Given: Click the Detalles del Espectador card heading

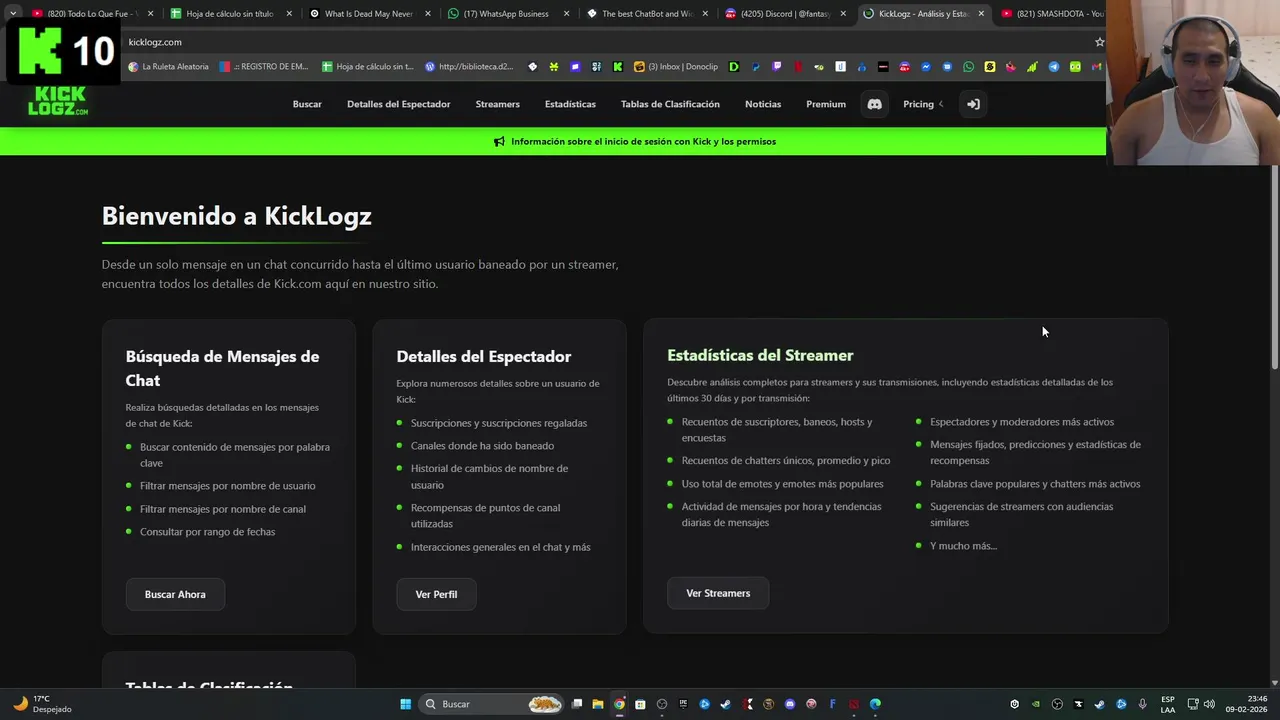Looking at the screenshot, I should (x=484, y=356).
